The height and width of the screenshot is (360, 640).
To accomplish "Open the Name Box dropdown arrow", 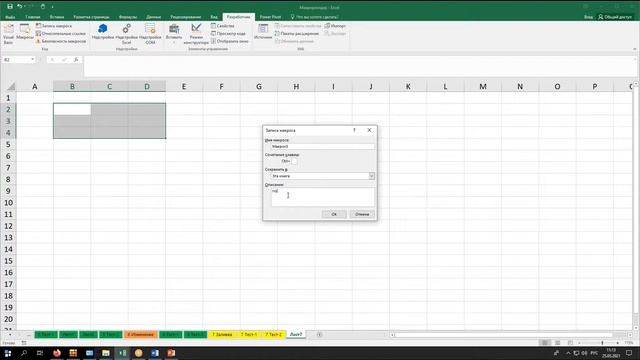I will coord(32,60).
